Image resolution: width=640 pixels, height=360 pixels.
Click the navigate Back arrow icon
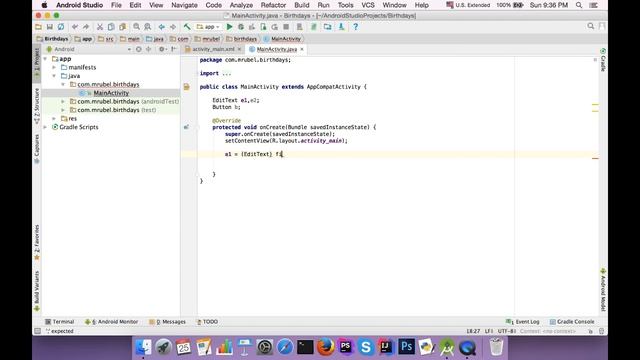(x=162, y=27)
